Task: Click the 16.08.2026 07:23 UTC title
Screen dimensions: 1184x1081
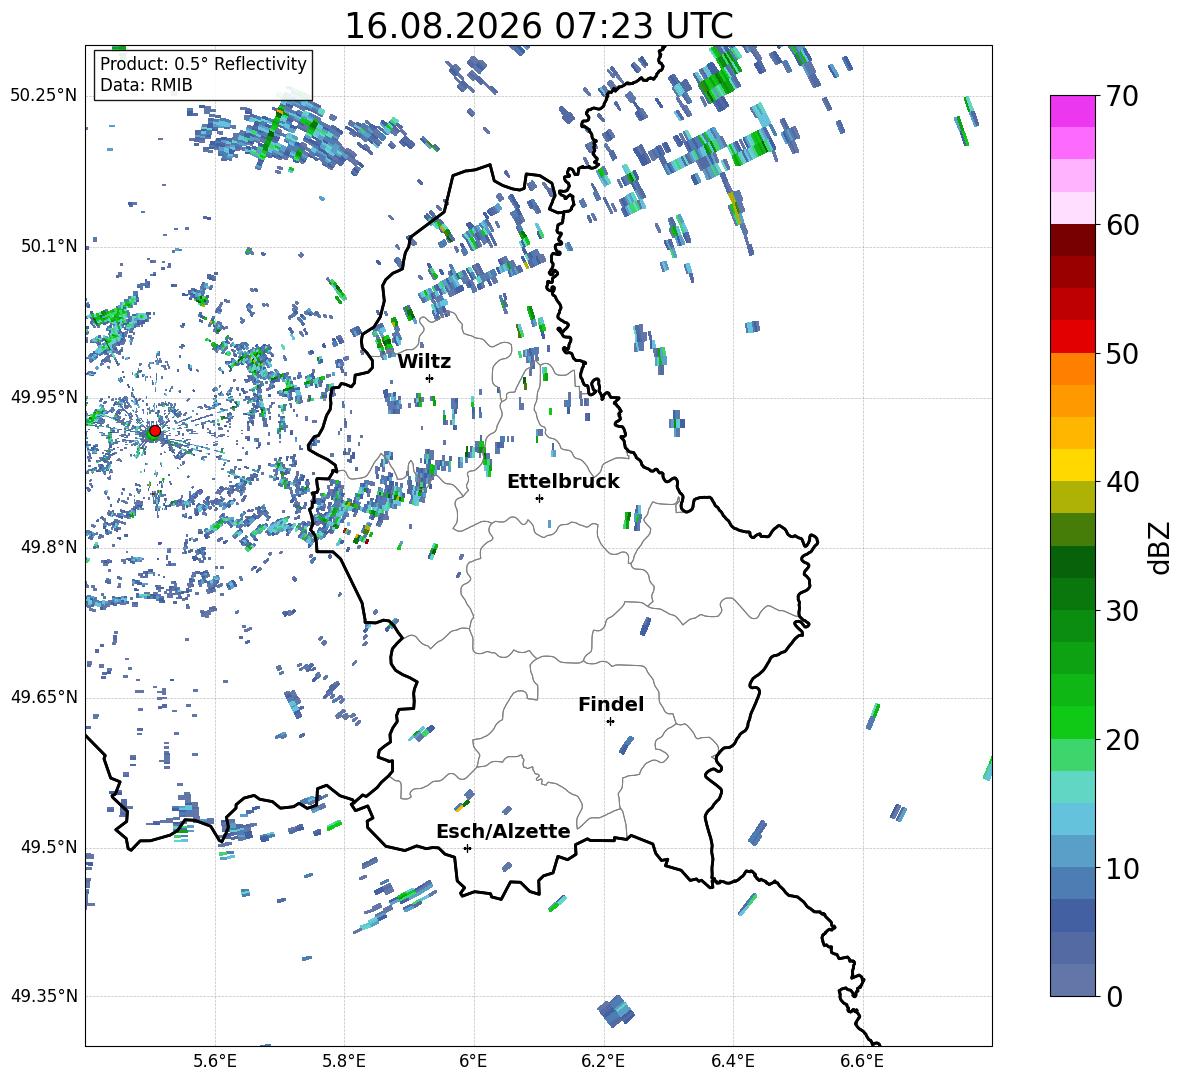Action: (538, 26)
